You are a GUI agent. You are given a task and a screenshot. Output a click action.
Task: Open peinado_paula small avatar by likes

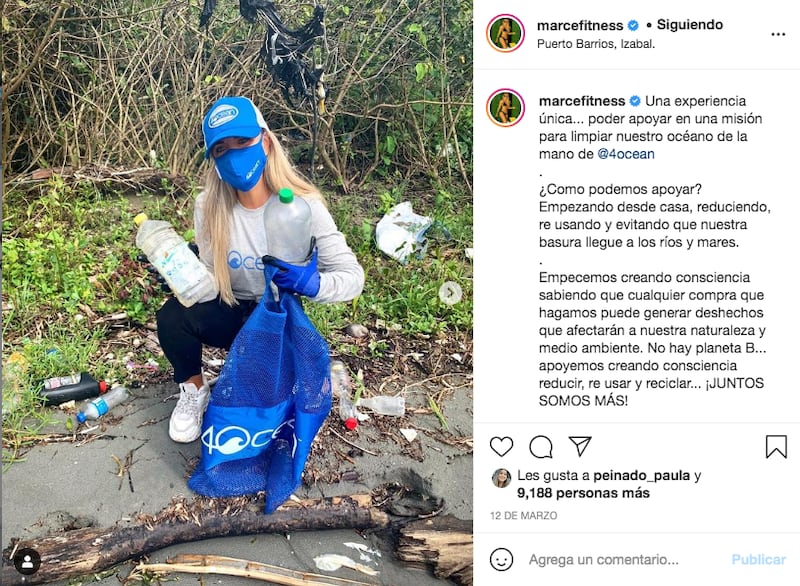tap(501, 478)
